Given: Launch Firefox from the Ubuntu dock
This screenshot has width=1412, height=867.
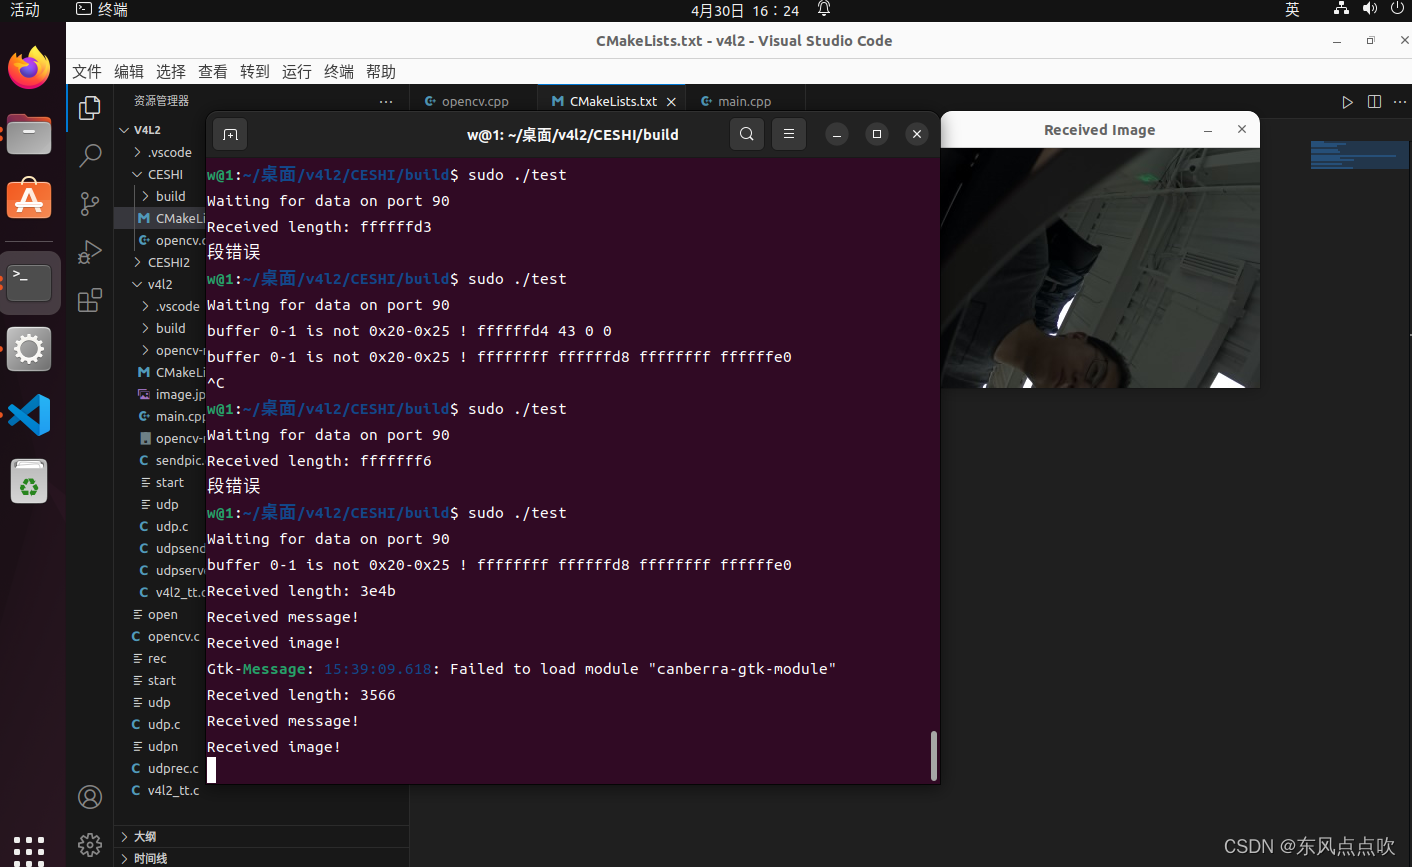Looking at the screenshot, I should (29, 68).
